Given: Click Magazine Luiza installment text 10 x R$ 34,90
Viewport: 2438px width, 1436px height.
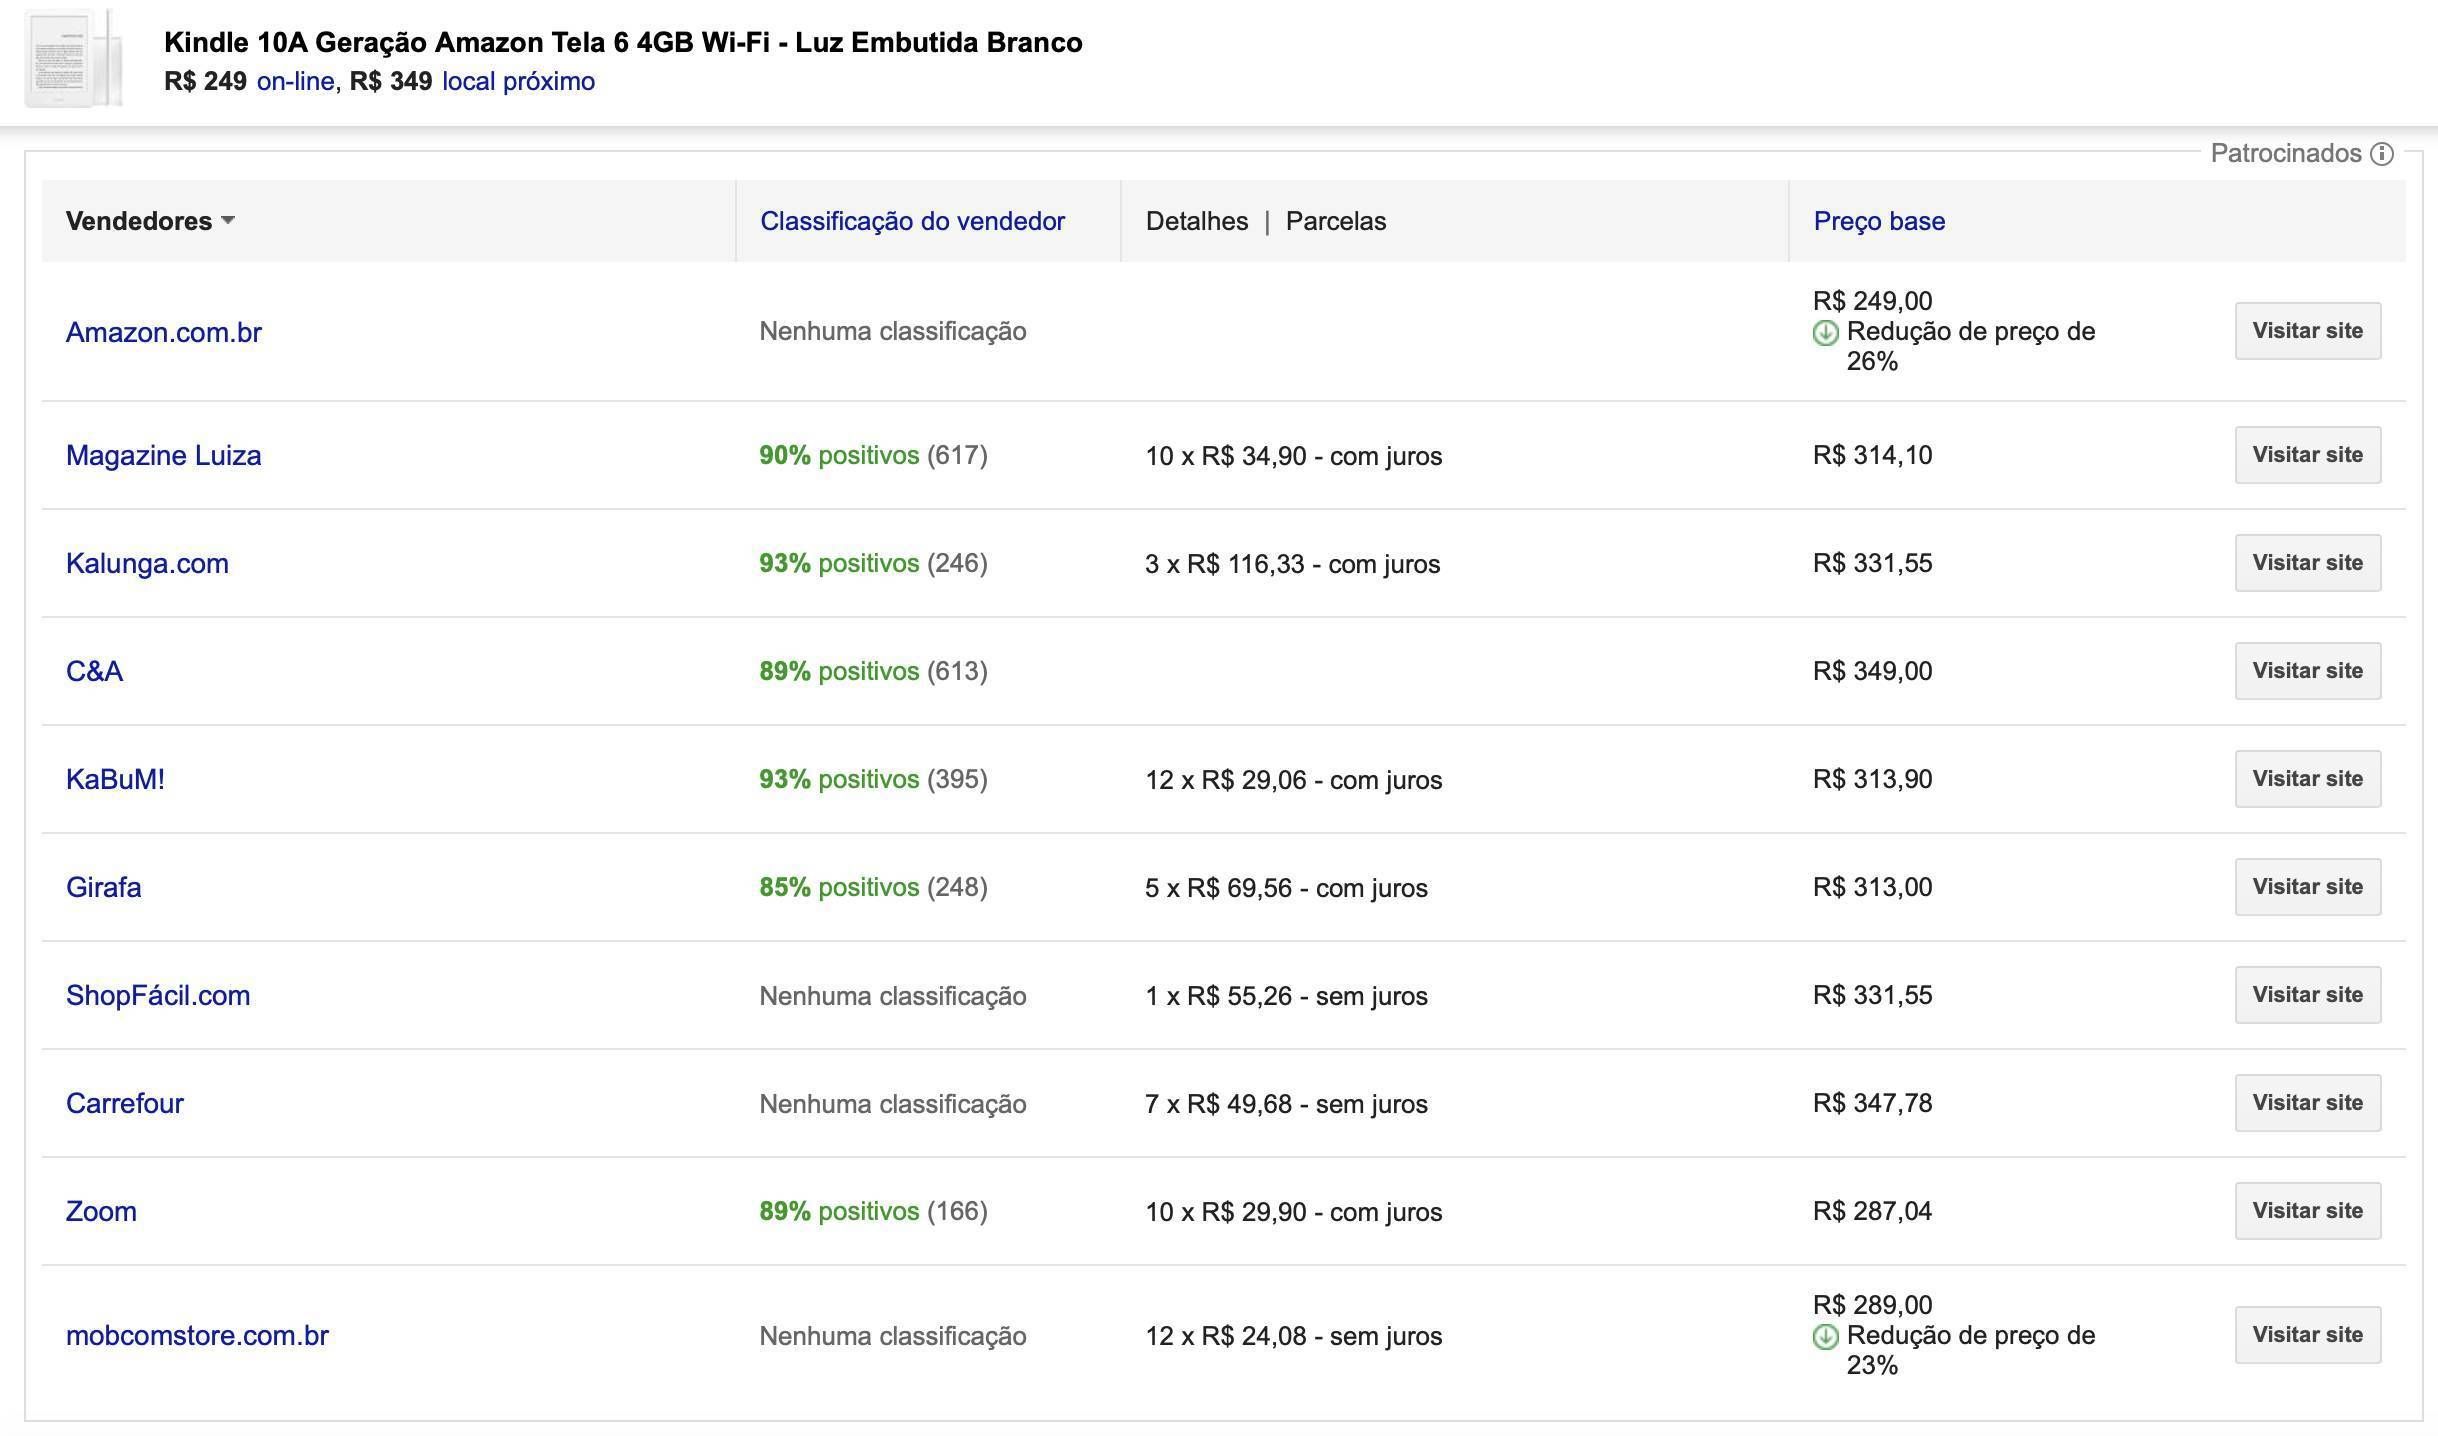Looking at the screenshot, I should click(1294, 456).
